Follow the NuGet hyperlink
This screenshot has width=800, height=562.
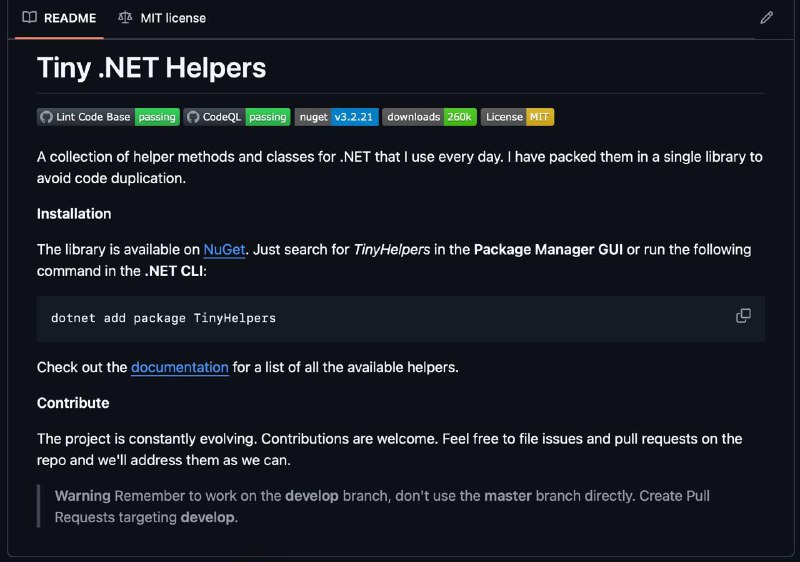[x=224, y=249]
